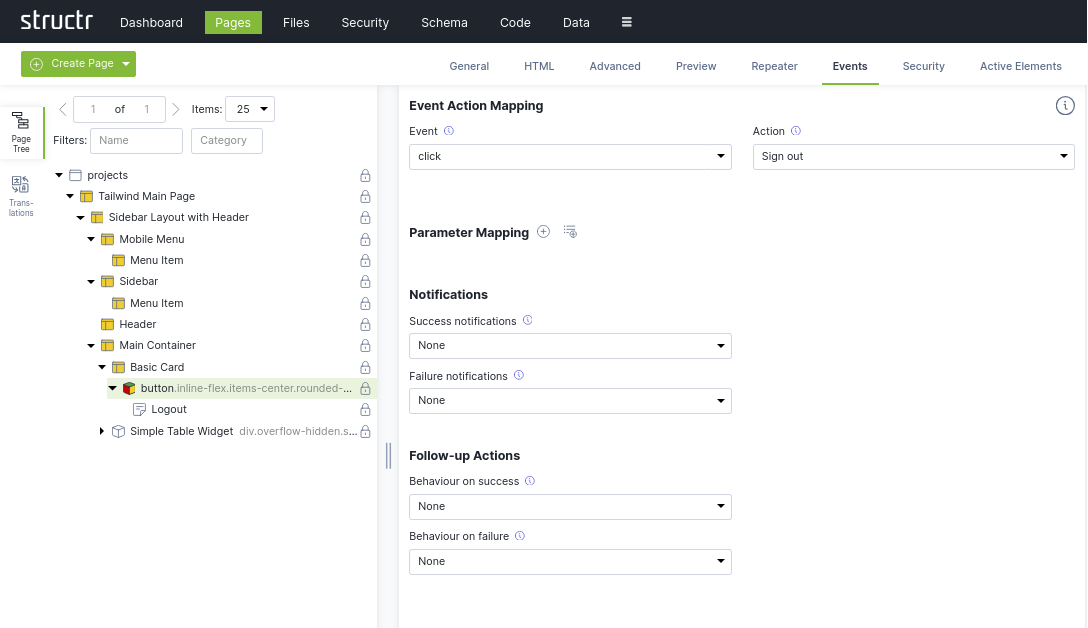Open the Schema menu in top bar

click(x=443, y=22)
